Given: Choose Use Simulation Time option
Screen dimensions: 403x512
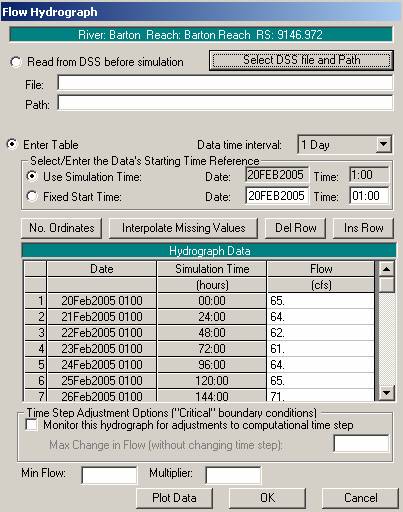Looking at the screenshot, I should 32,176.
